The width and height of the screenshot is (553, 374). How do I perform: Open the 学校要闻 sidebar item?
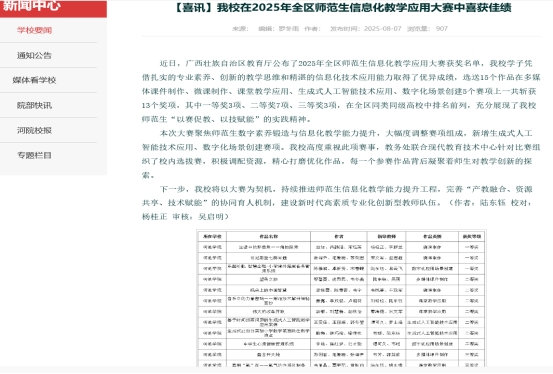(x=34, y=30)
